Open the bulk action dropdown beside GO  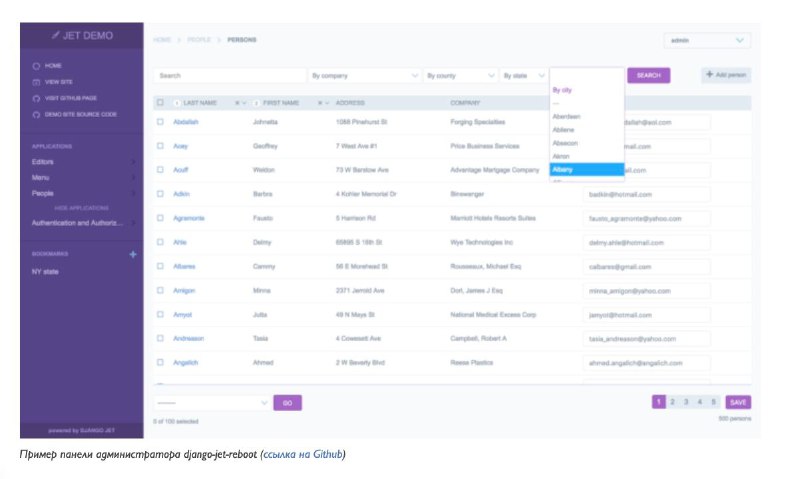click(x=212, y=403)
